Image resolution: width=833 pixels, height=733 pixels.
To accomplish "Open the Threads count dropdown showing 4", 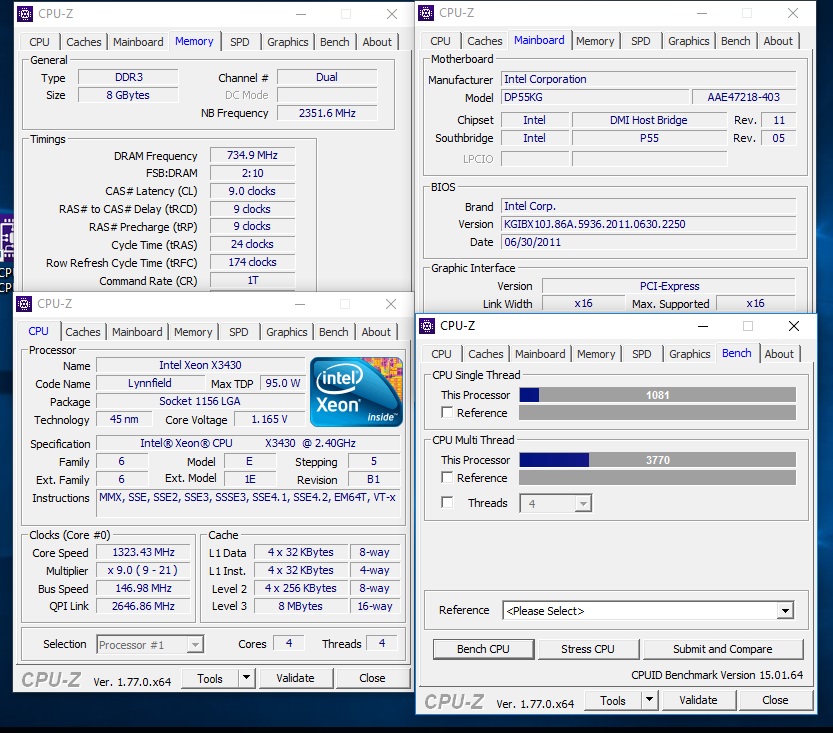I will [556, 503].
